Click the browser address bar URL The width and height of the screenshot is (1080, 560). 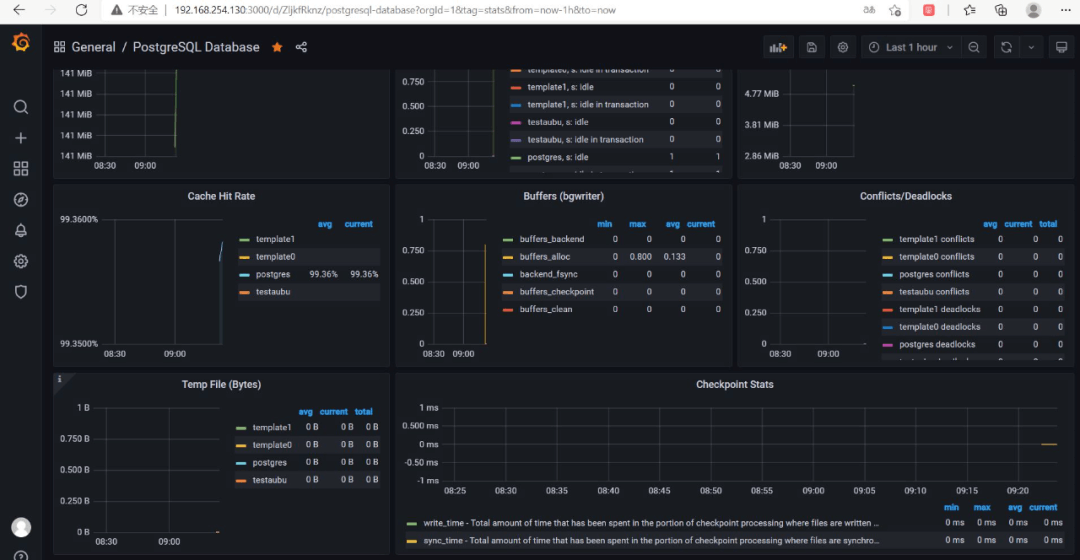395,10
